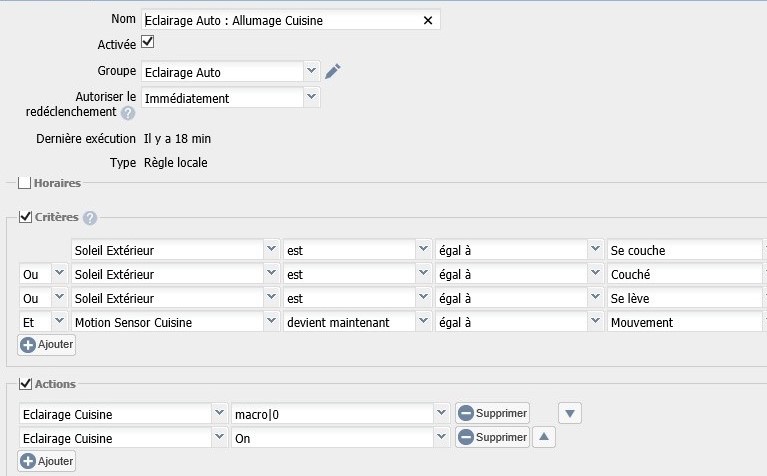
Task: Click 'Il y a 18 min' text
Action: pyautogui.click(x=177, y=139)
